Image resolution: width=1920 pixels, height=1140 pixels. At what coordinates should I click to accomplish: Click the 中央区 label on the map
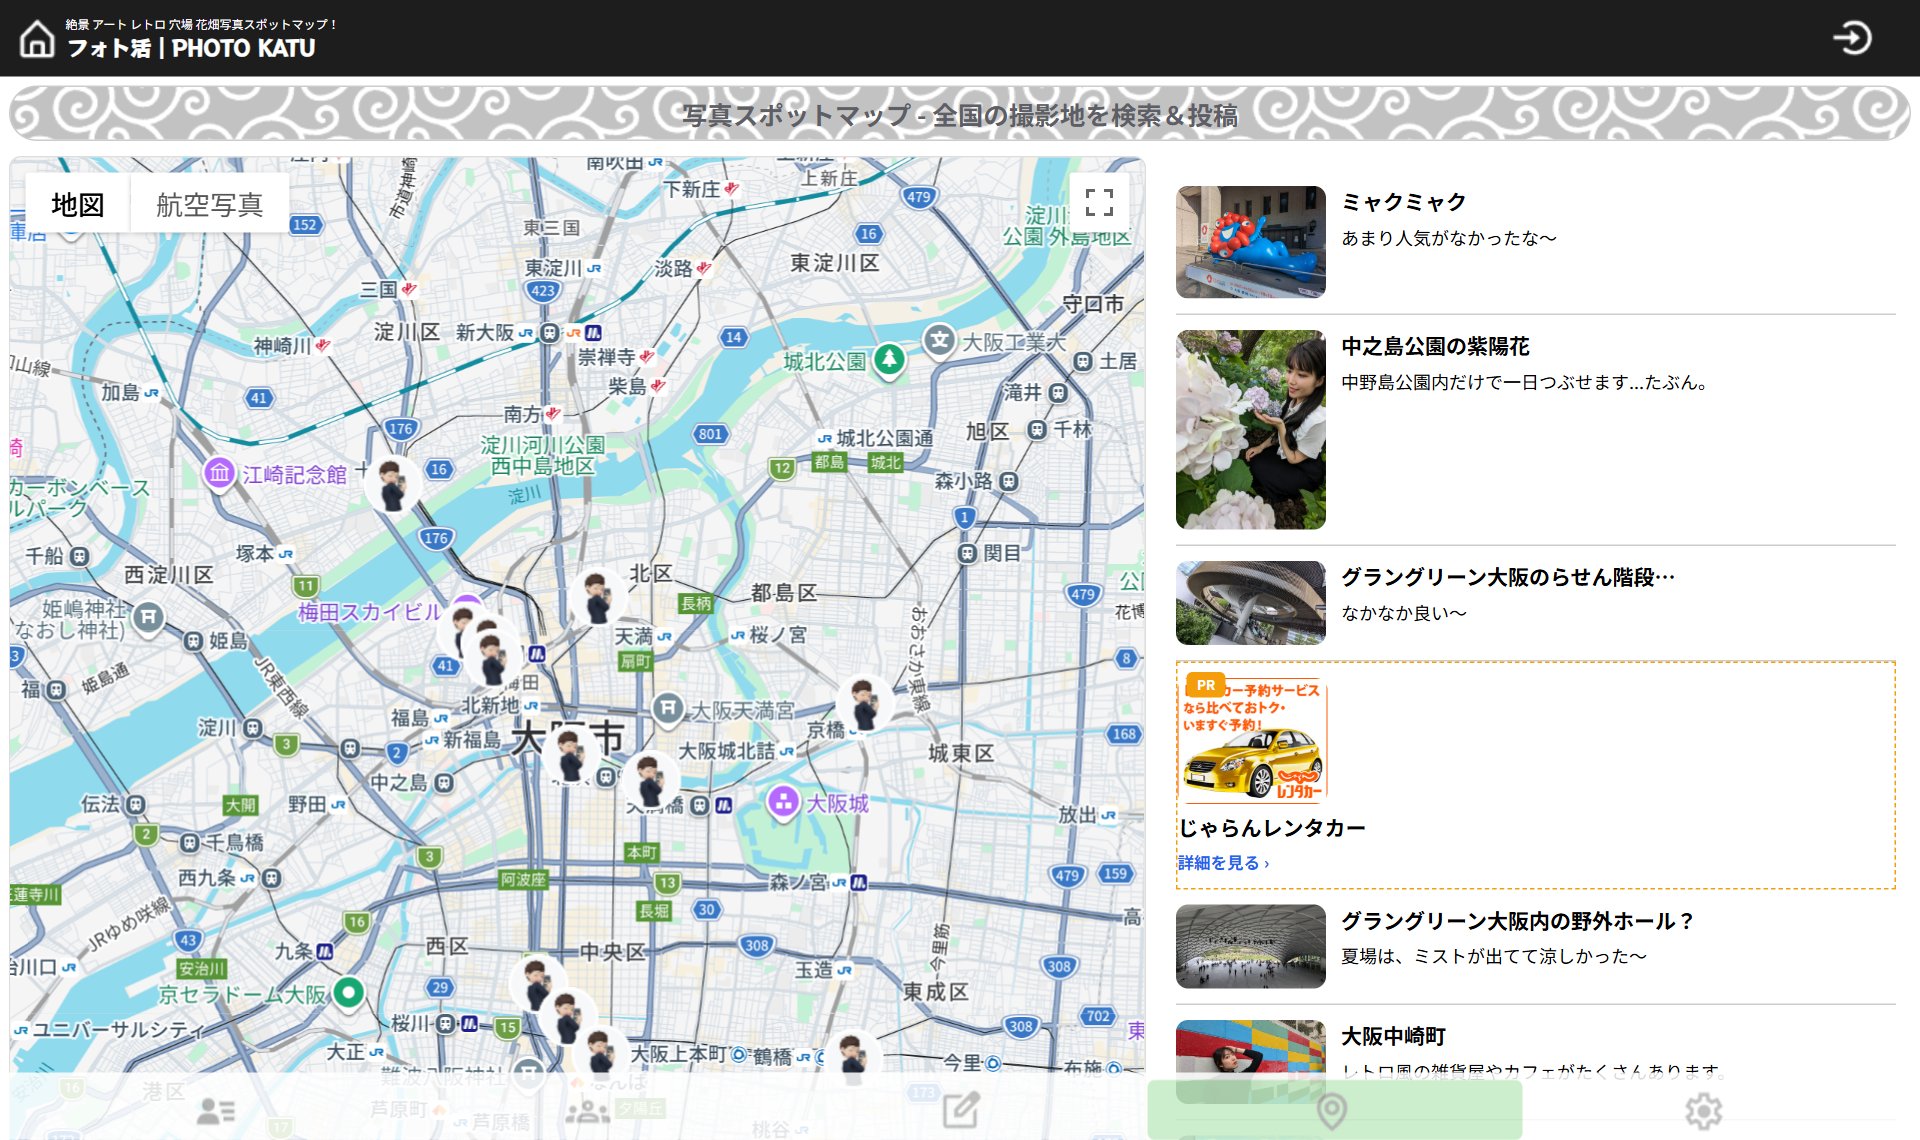coord(613,951)
